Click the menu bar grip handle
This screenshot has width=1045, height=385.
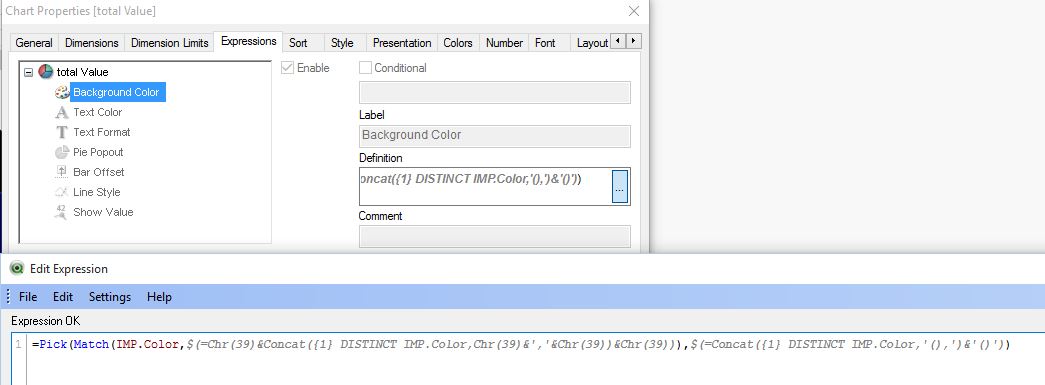(7, 297)
